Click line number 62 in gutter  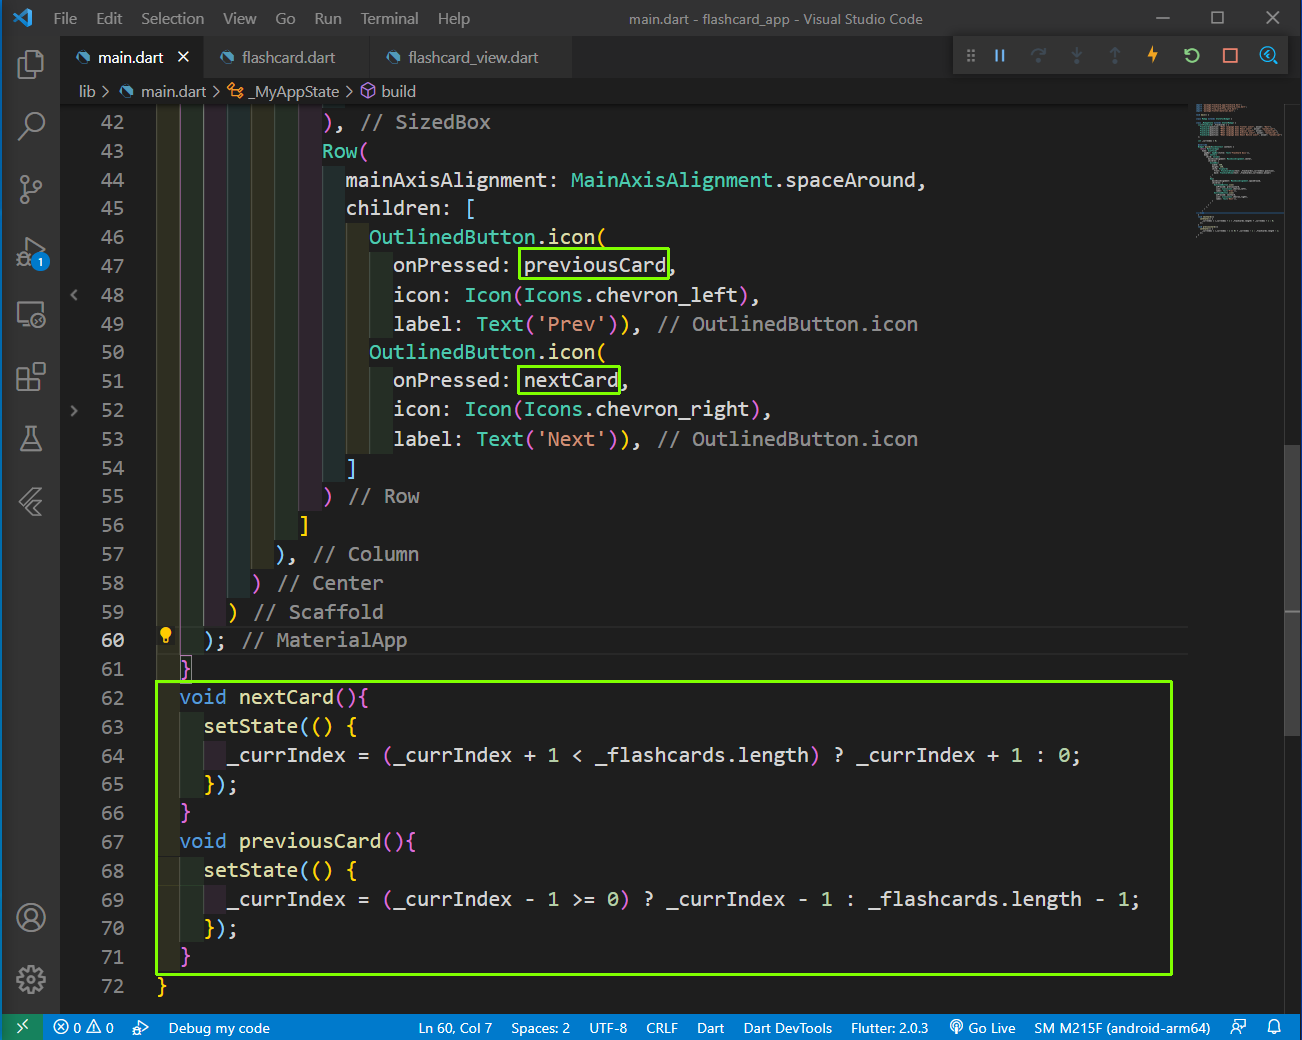click(x=112, y=698)
